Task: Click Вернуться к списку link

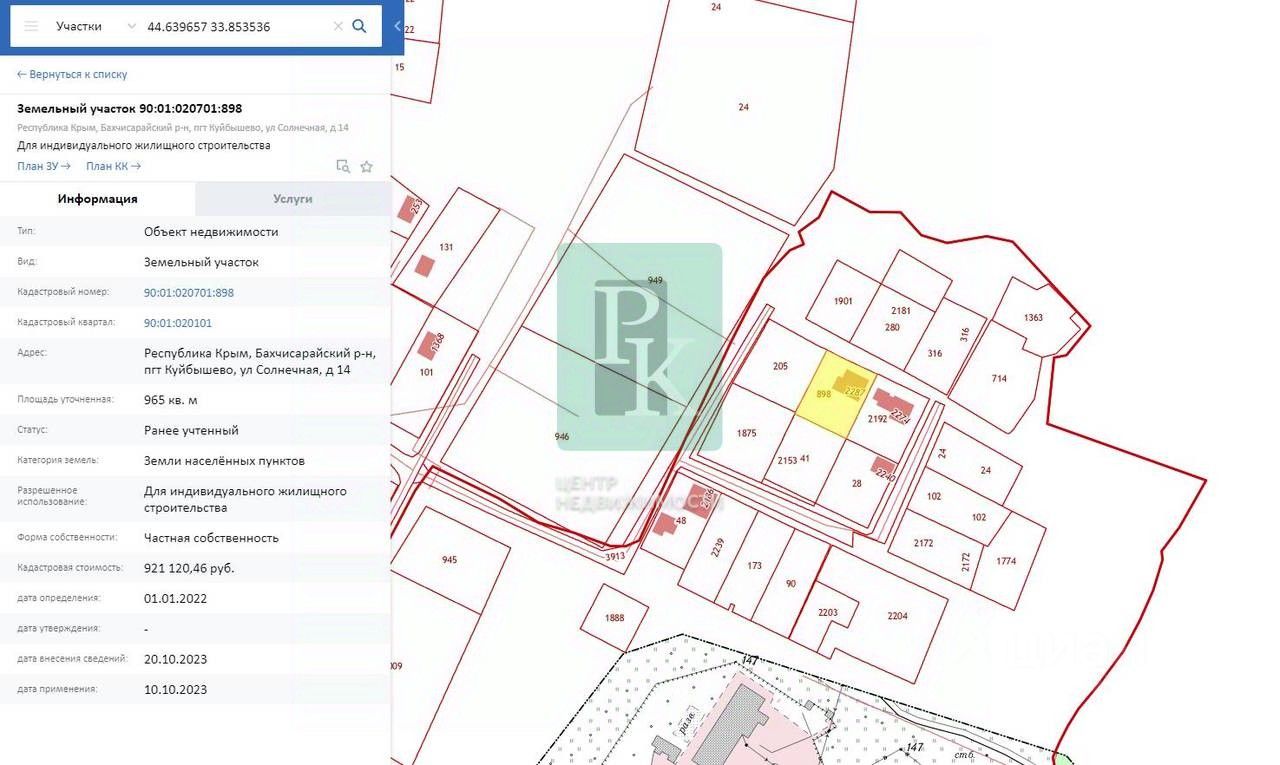Action: (x=72, y=74)
